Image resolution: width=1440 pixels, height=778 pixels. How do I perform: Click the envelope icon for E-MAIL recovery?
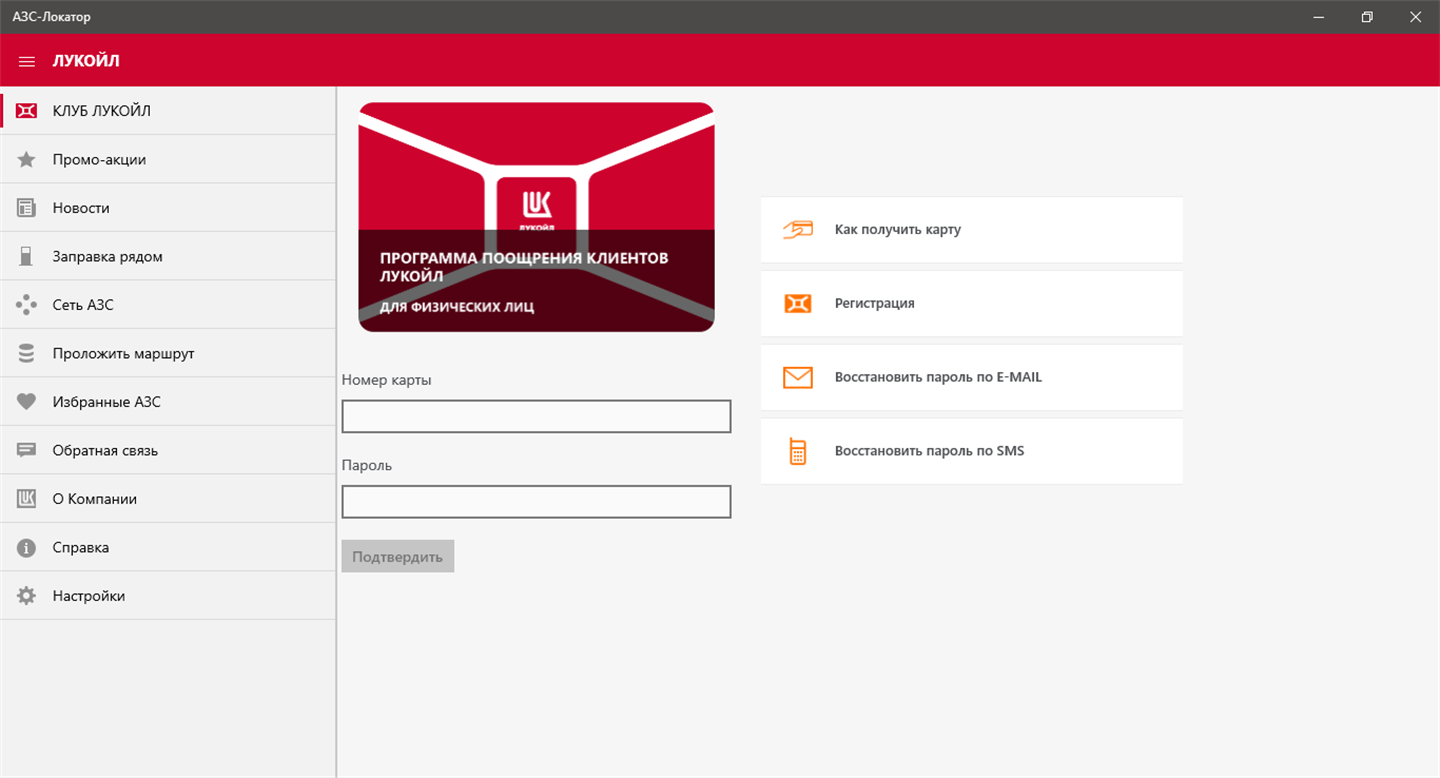(798, 377)
